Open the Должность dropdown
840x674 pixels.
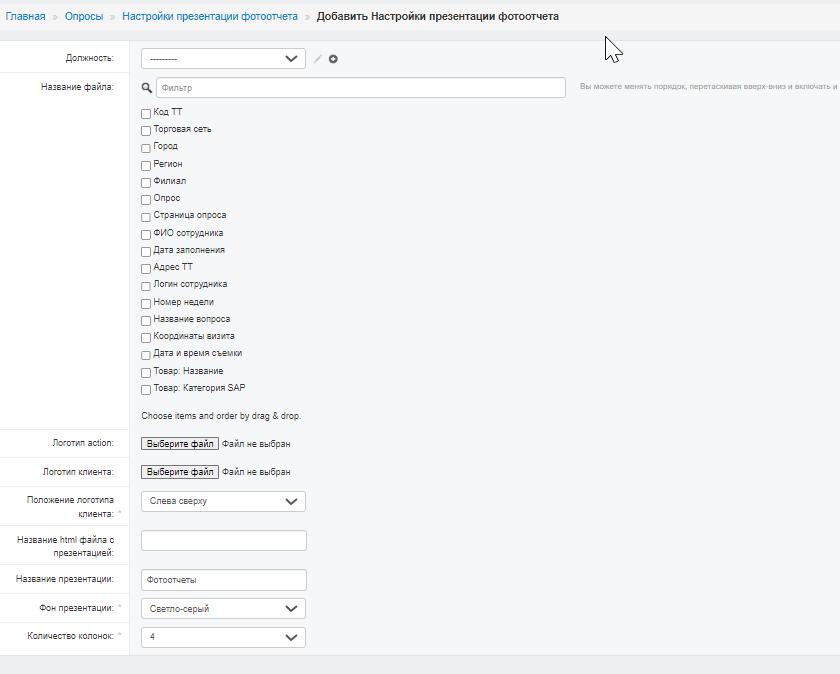[223, 59]
